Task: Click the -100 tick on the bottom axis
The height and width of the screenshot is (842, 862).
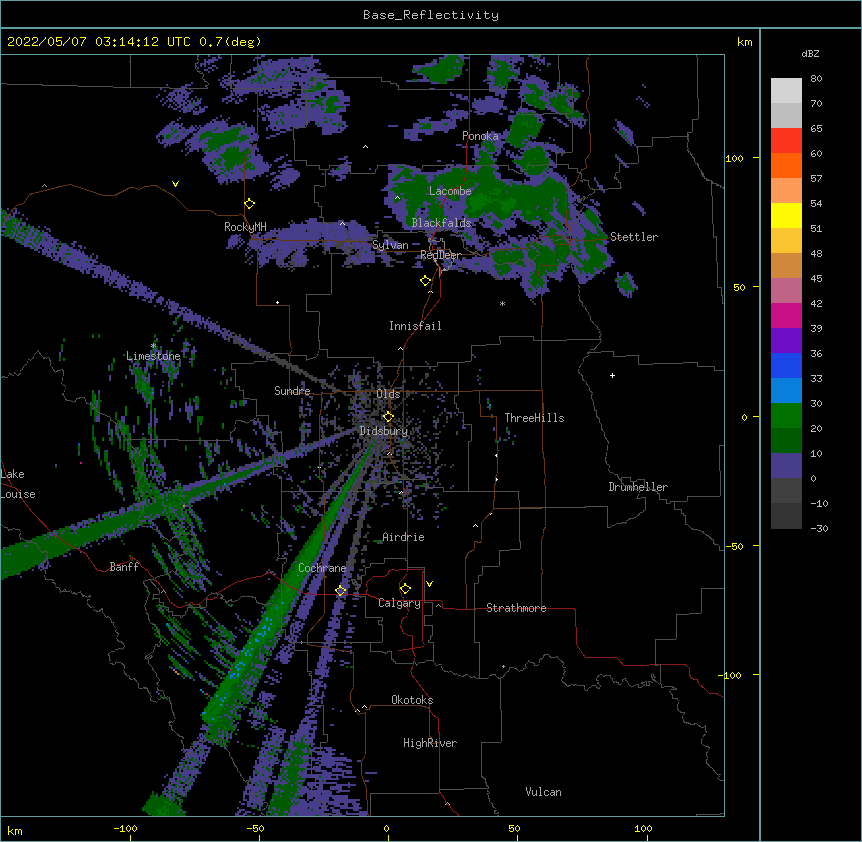Action: point(126,829)
